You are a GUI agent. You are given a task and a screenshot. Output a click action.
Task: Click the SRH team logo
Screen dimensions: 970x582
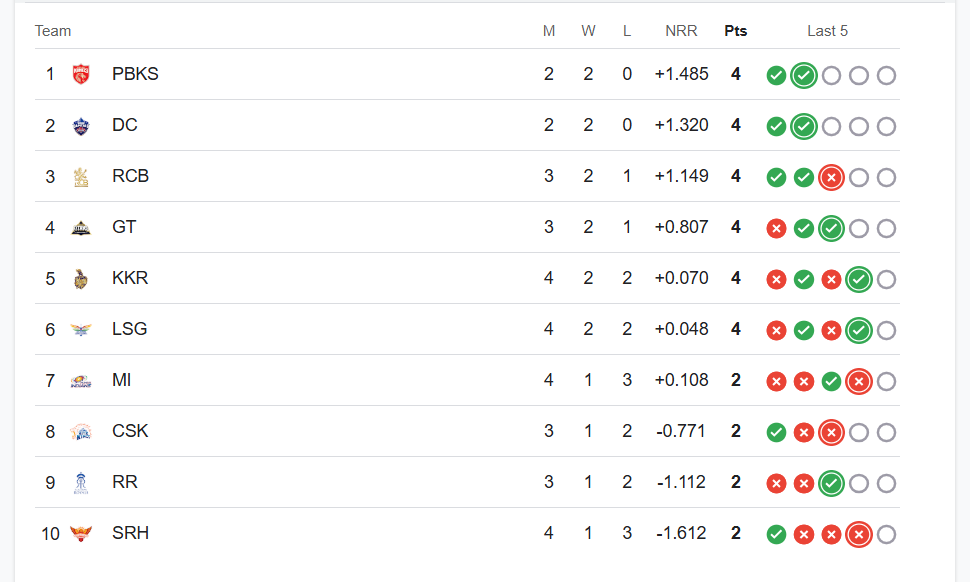point(81,533)
